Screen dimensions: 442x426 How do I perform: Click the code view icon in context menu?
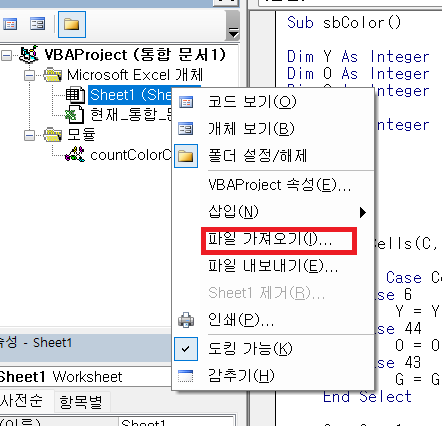(x=186, y=102)
